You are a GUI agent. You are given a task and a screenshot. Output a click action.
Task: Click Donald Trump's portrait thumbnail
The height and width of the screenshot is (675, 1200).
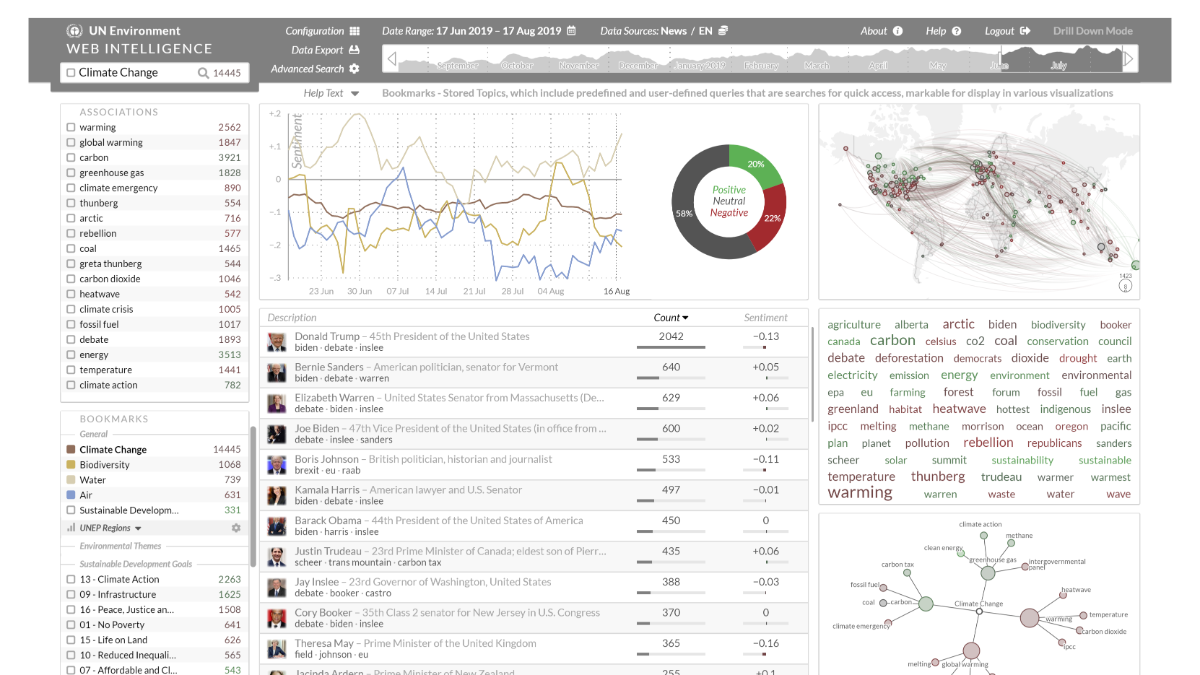[276, 343]
